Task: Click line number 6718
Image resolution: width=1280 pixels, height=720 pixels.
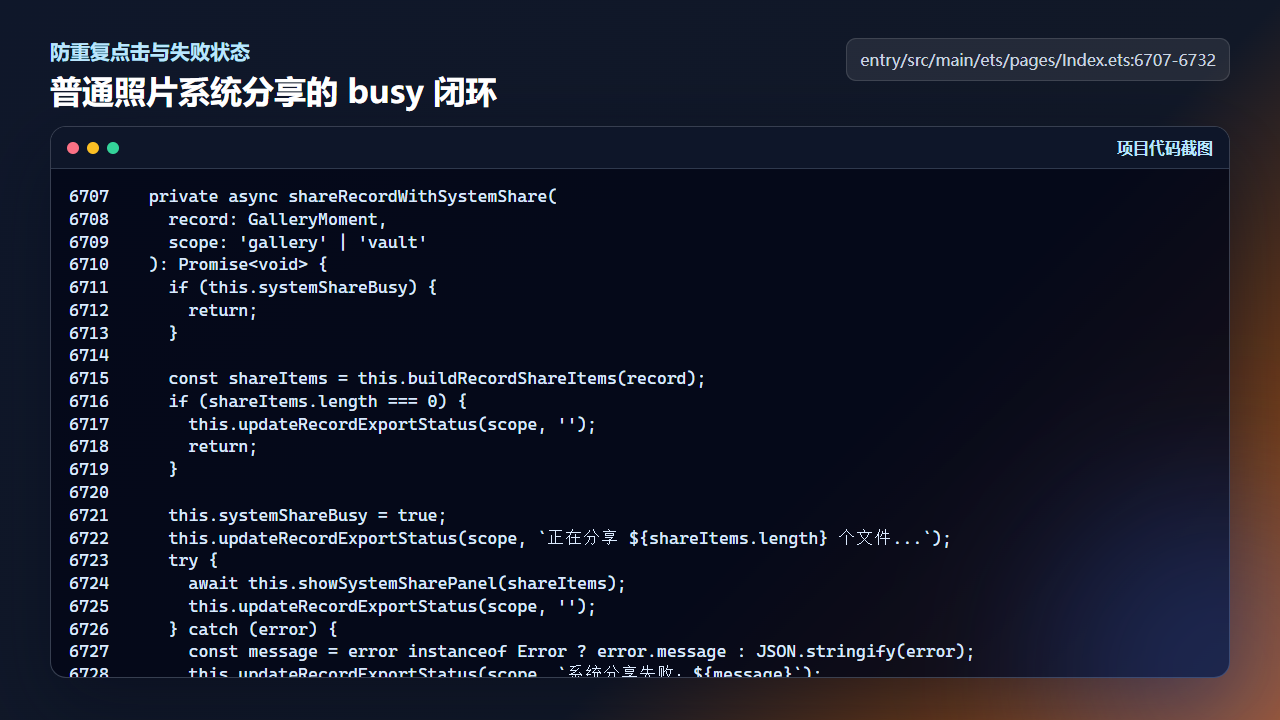Action: click(89, 446)
